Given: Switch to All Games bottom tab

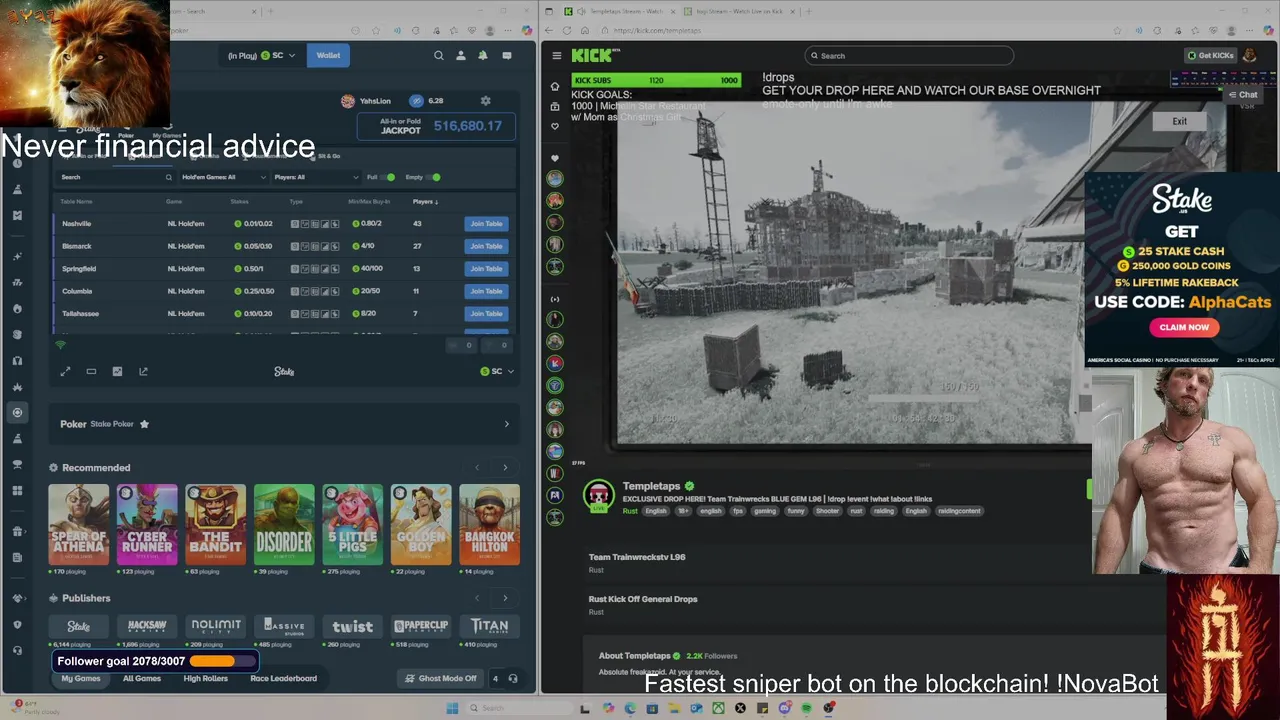Looking at the screenshot, I should point(141,678).
